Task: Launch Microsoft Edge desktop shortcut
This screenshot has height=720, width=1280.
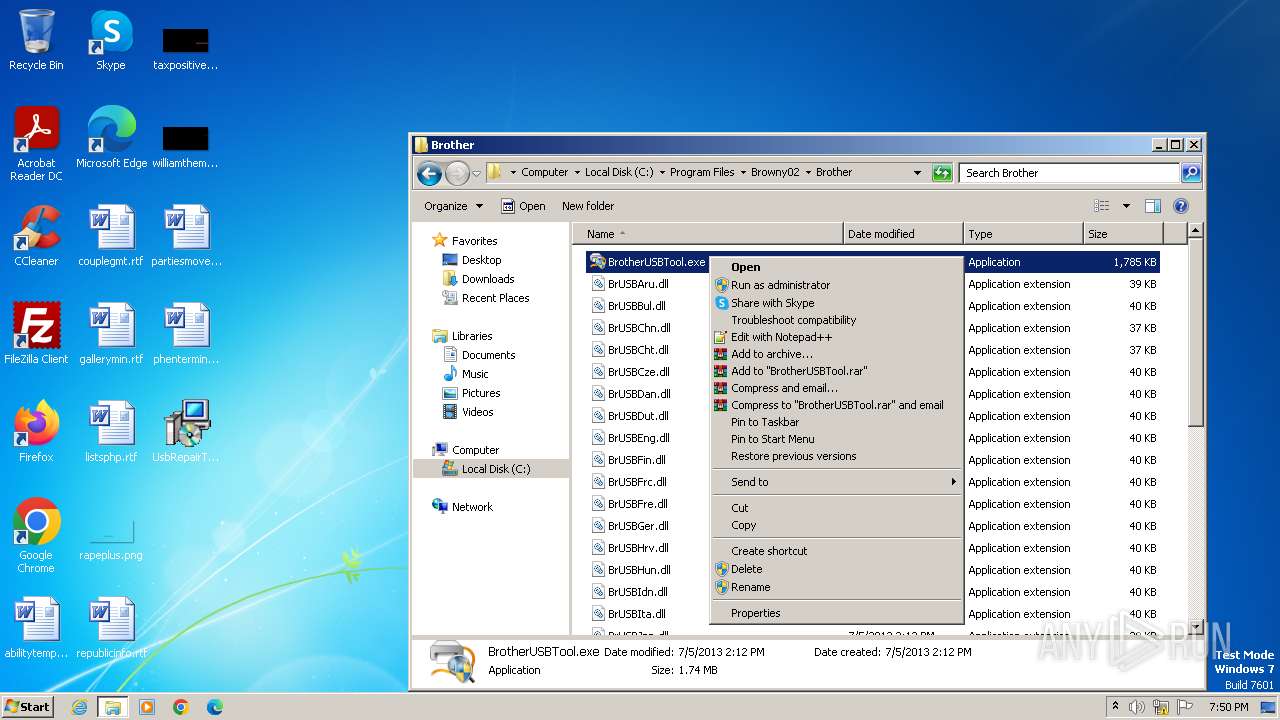Action: (111, 139)
